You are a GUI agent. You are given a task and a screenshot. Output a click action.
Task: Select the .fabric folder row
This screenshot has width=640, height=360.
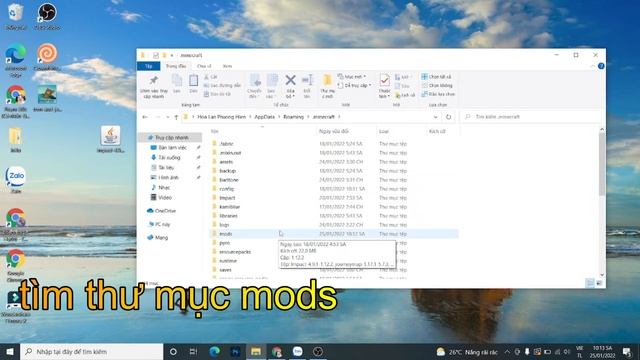(334, 144)
